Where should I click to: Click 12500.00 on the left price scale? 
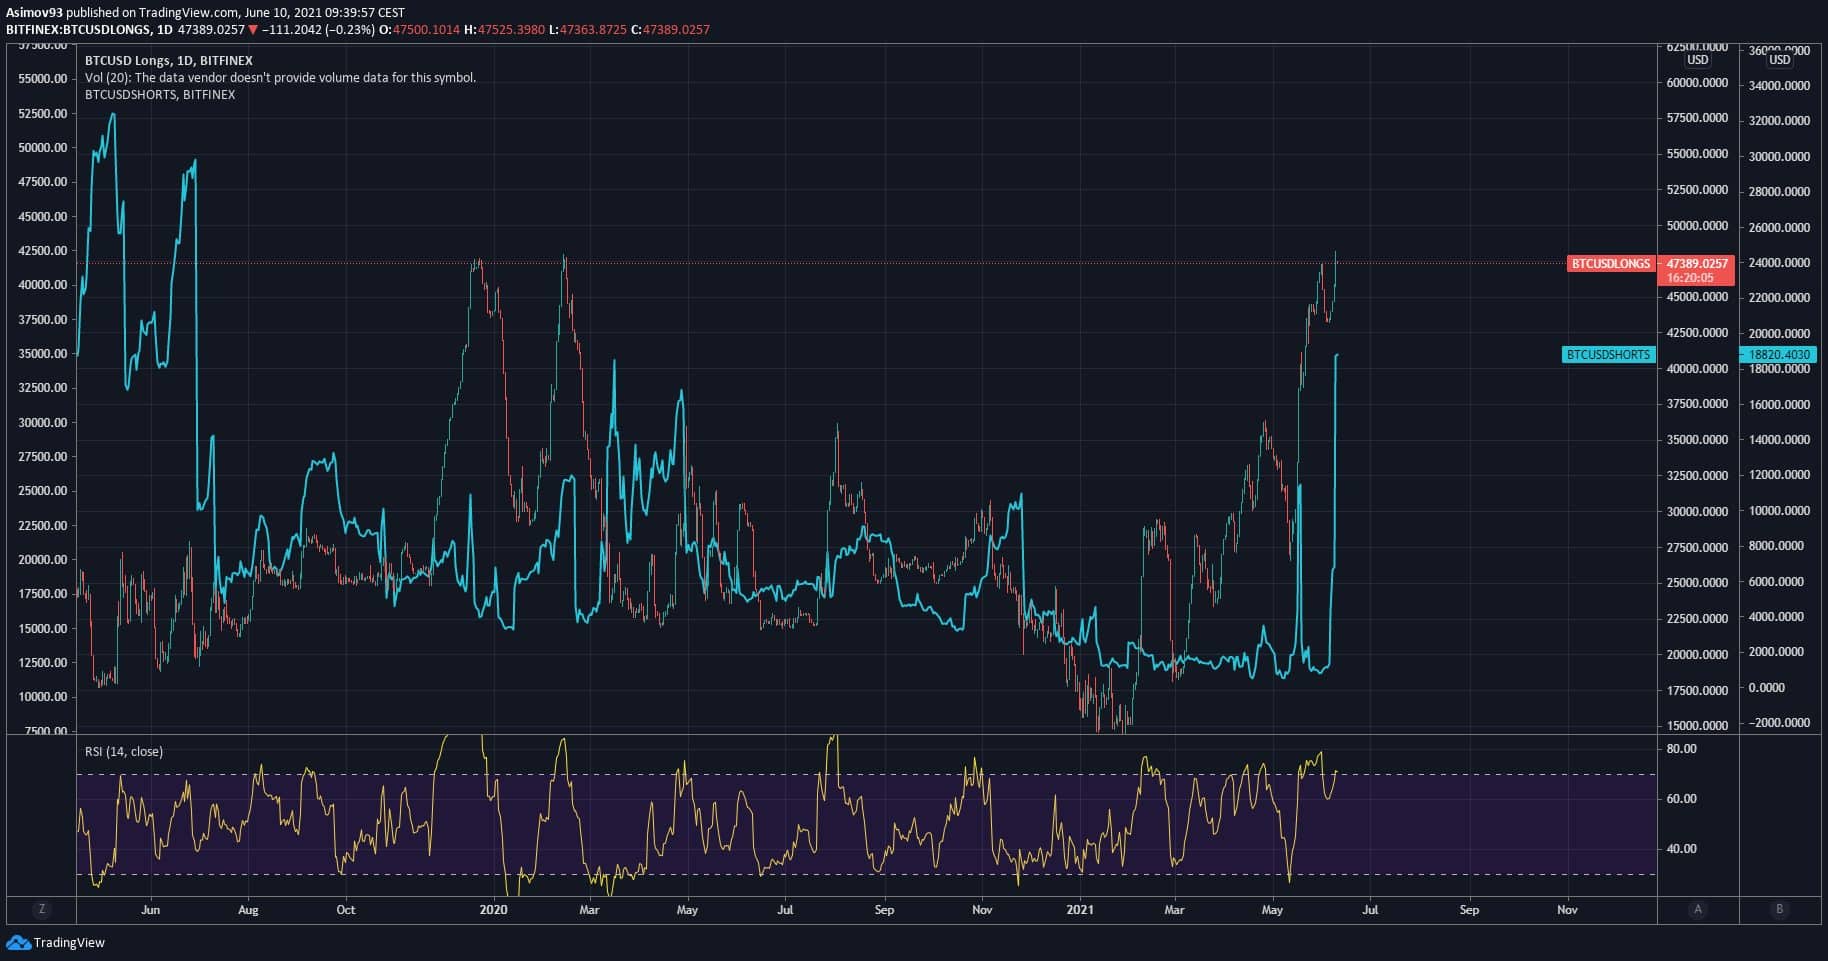tap(43, 663)
